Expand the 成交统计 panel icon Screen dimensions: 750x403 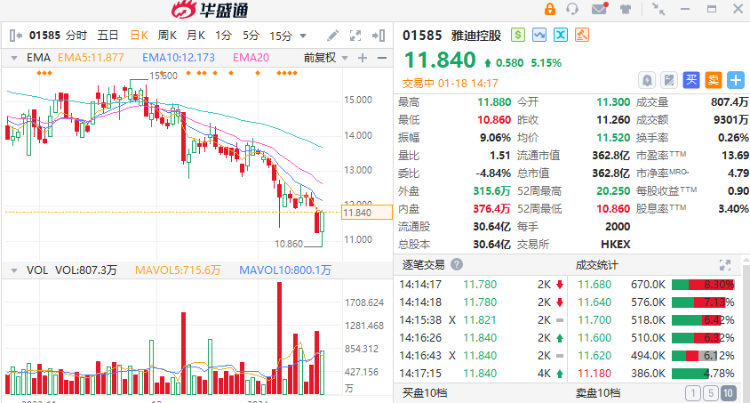[x=725, y=265]
